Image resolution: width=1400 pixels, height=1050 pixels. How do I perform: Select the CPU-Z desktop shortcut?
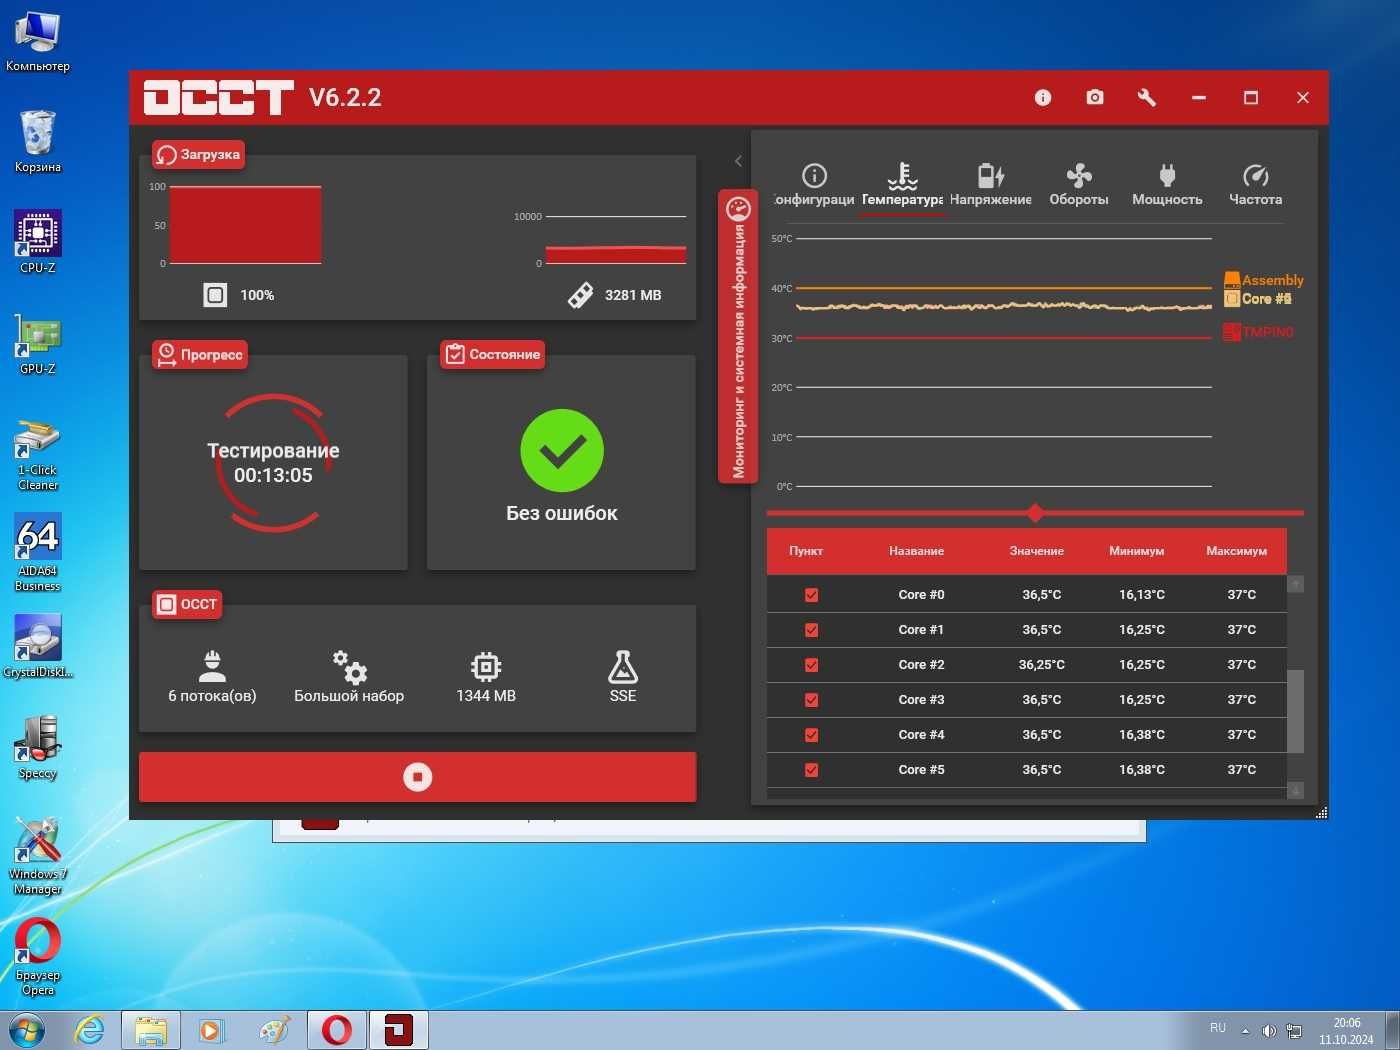(38, 241)
